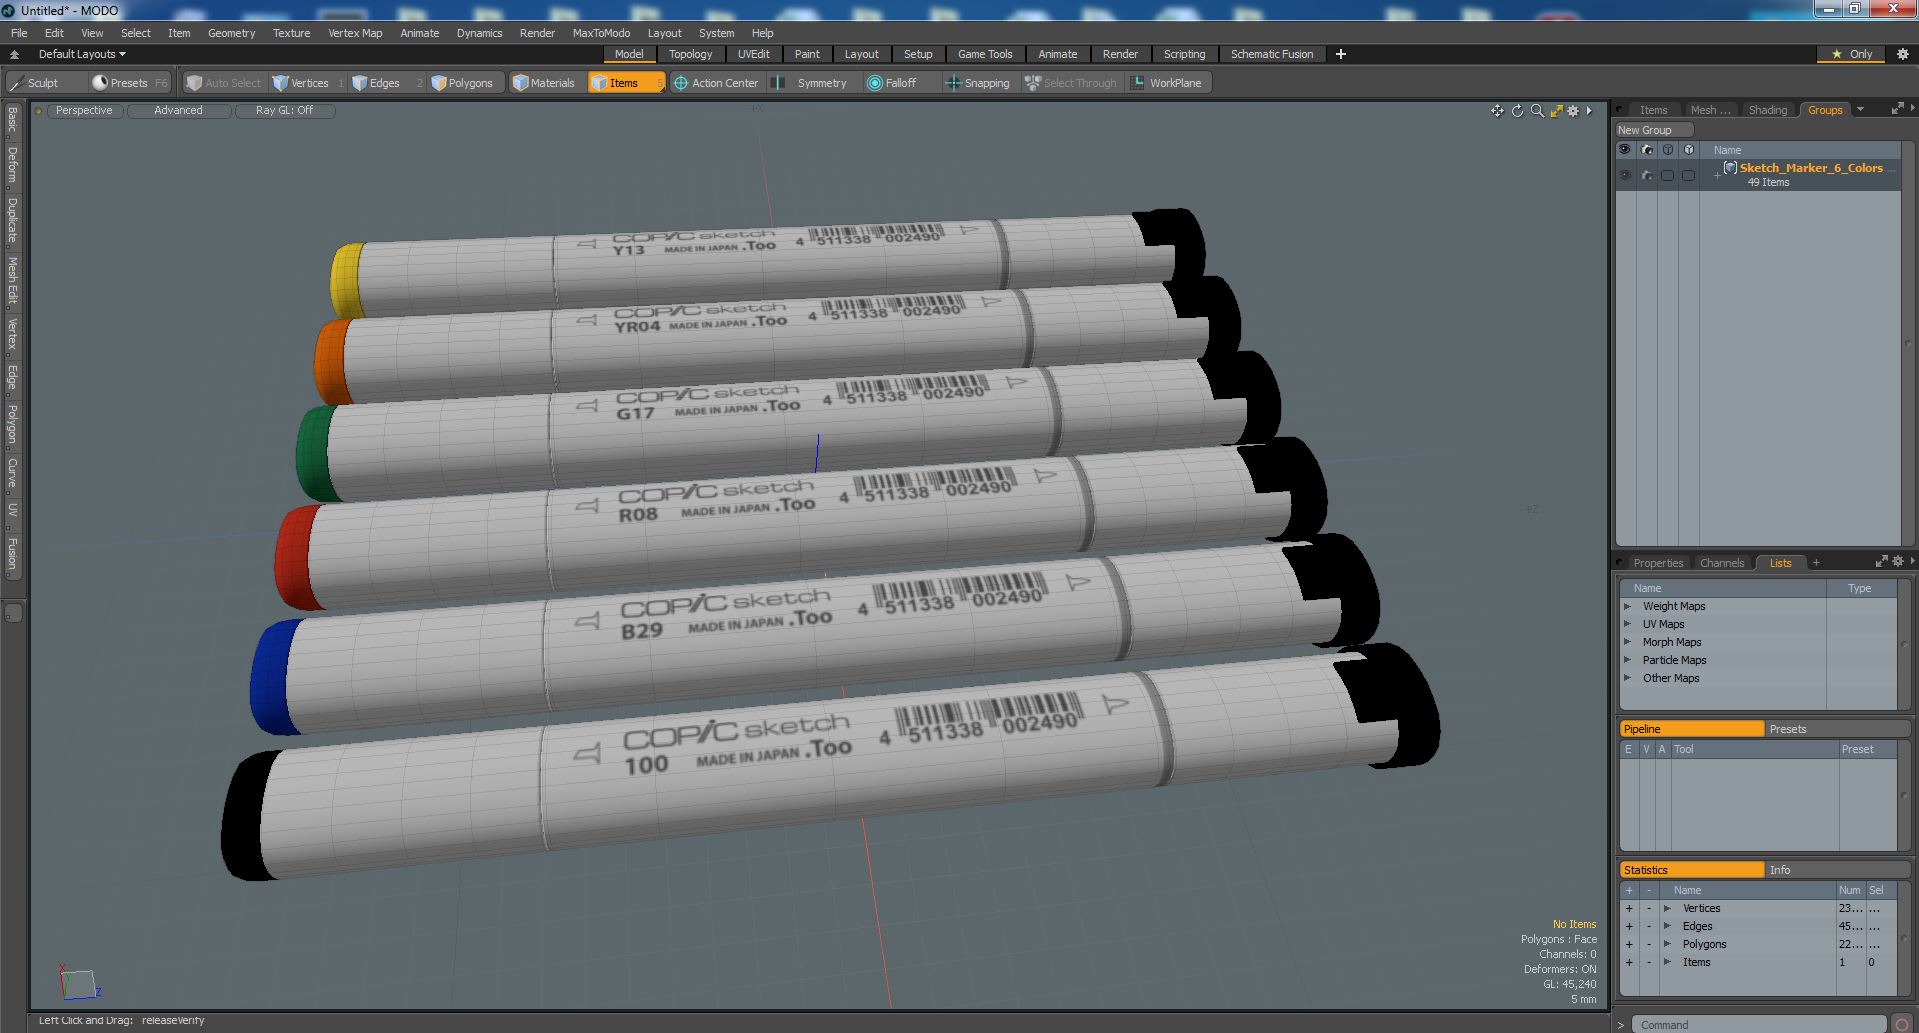Switch to the Channels tab
This screenshot has height=1033, width=1919.
click(x=1721, y=563)
